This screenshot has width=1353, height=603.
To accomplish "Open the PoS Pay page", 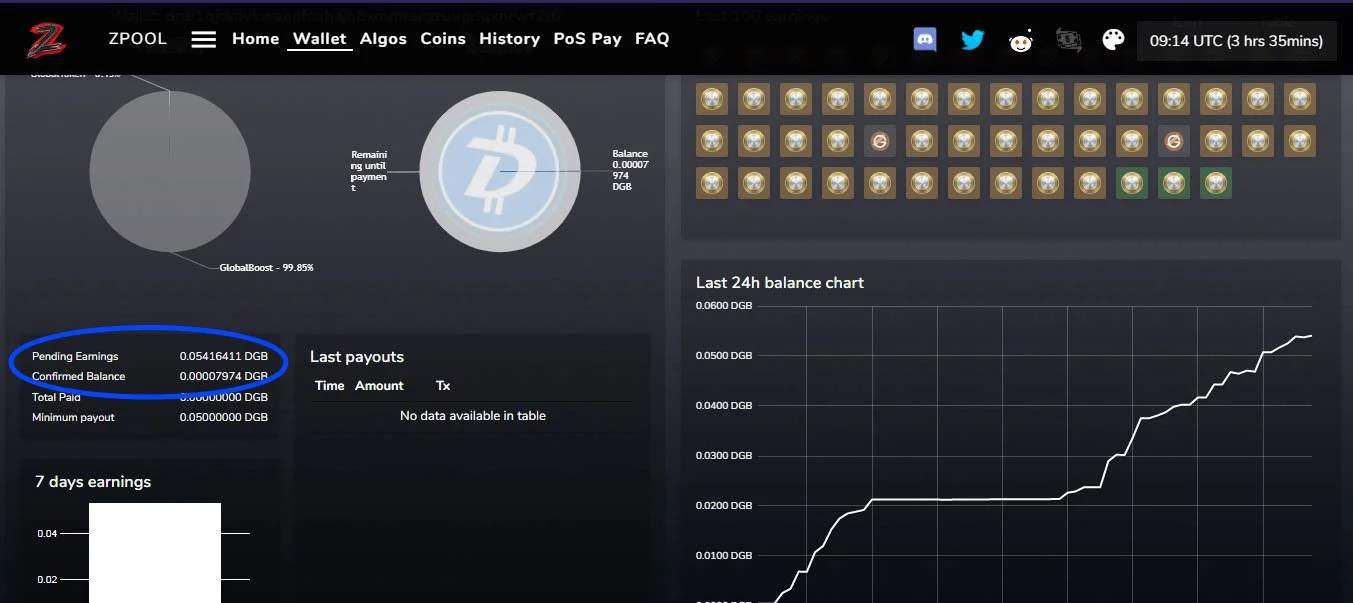I will tap(588, 38).
